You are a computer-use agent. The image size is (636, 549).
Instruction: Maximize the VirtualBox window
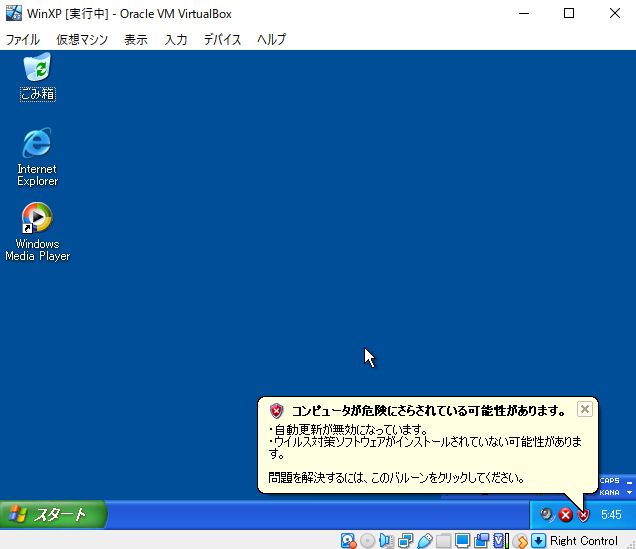(569, 13)
